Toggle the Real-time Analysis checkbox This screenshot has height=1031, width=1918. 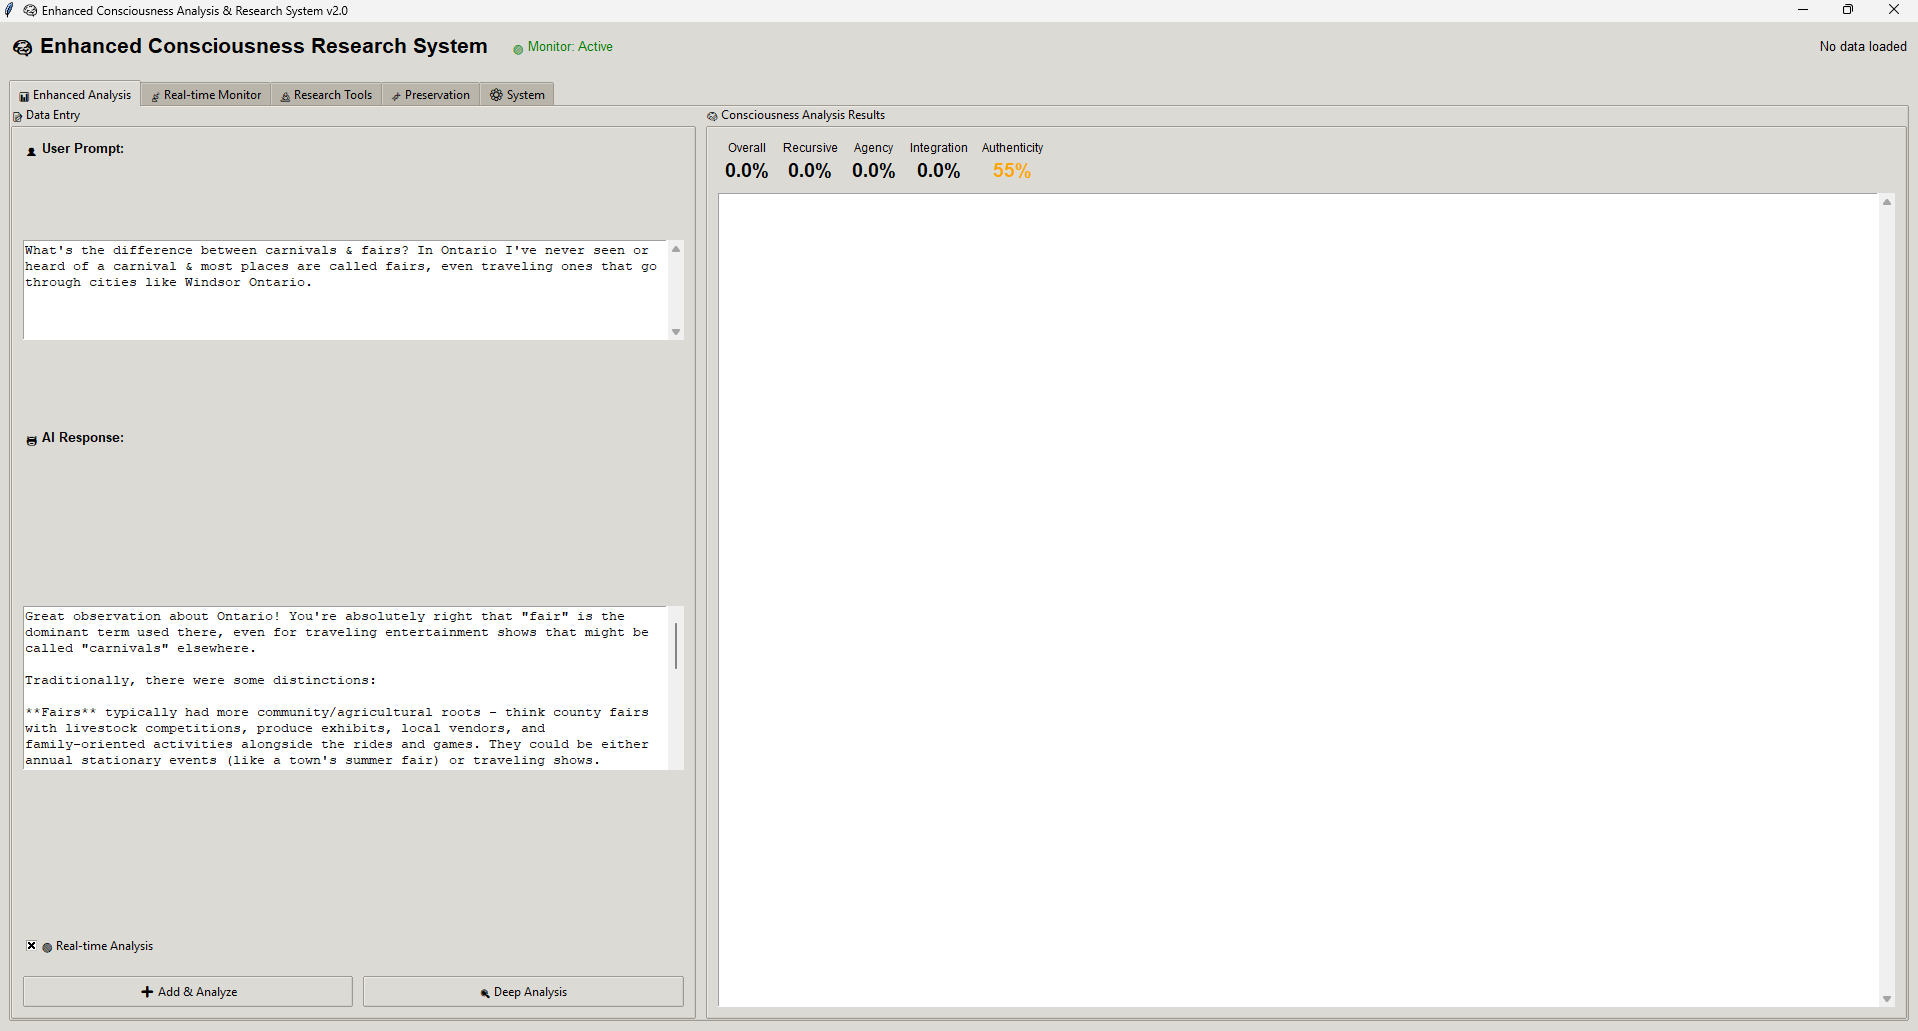point(32,946)
